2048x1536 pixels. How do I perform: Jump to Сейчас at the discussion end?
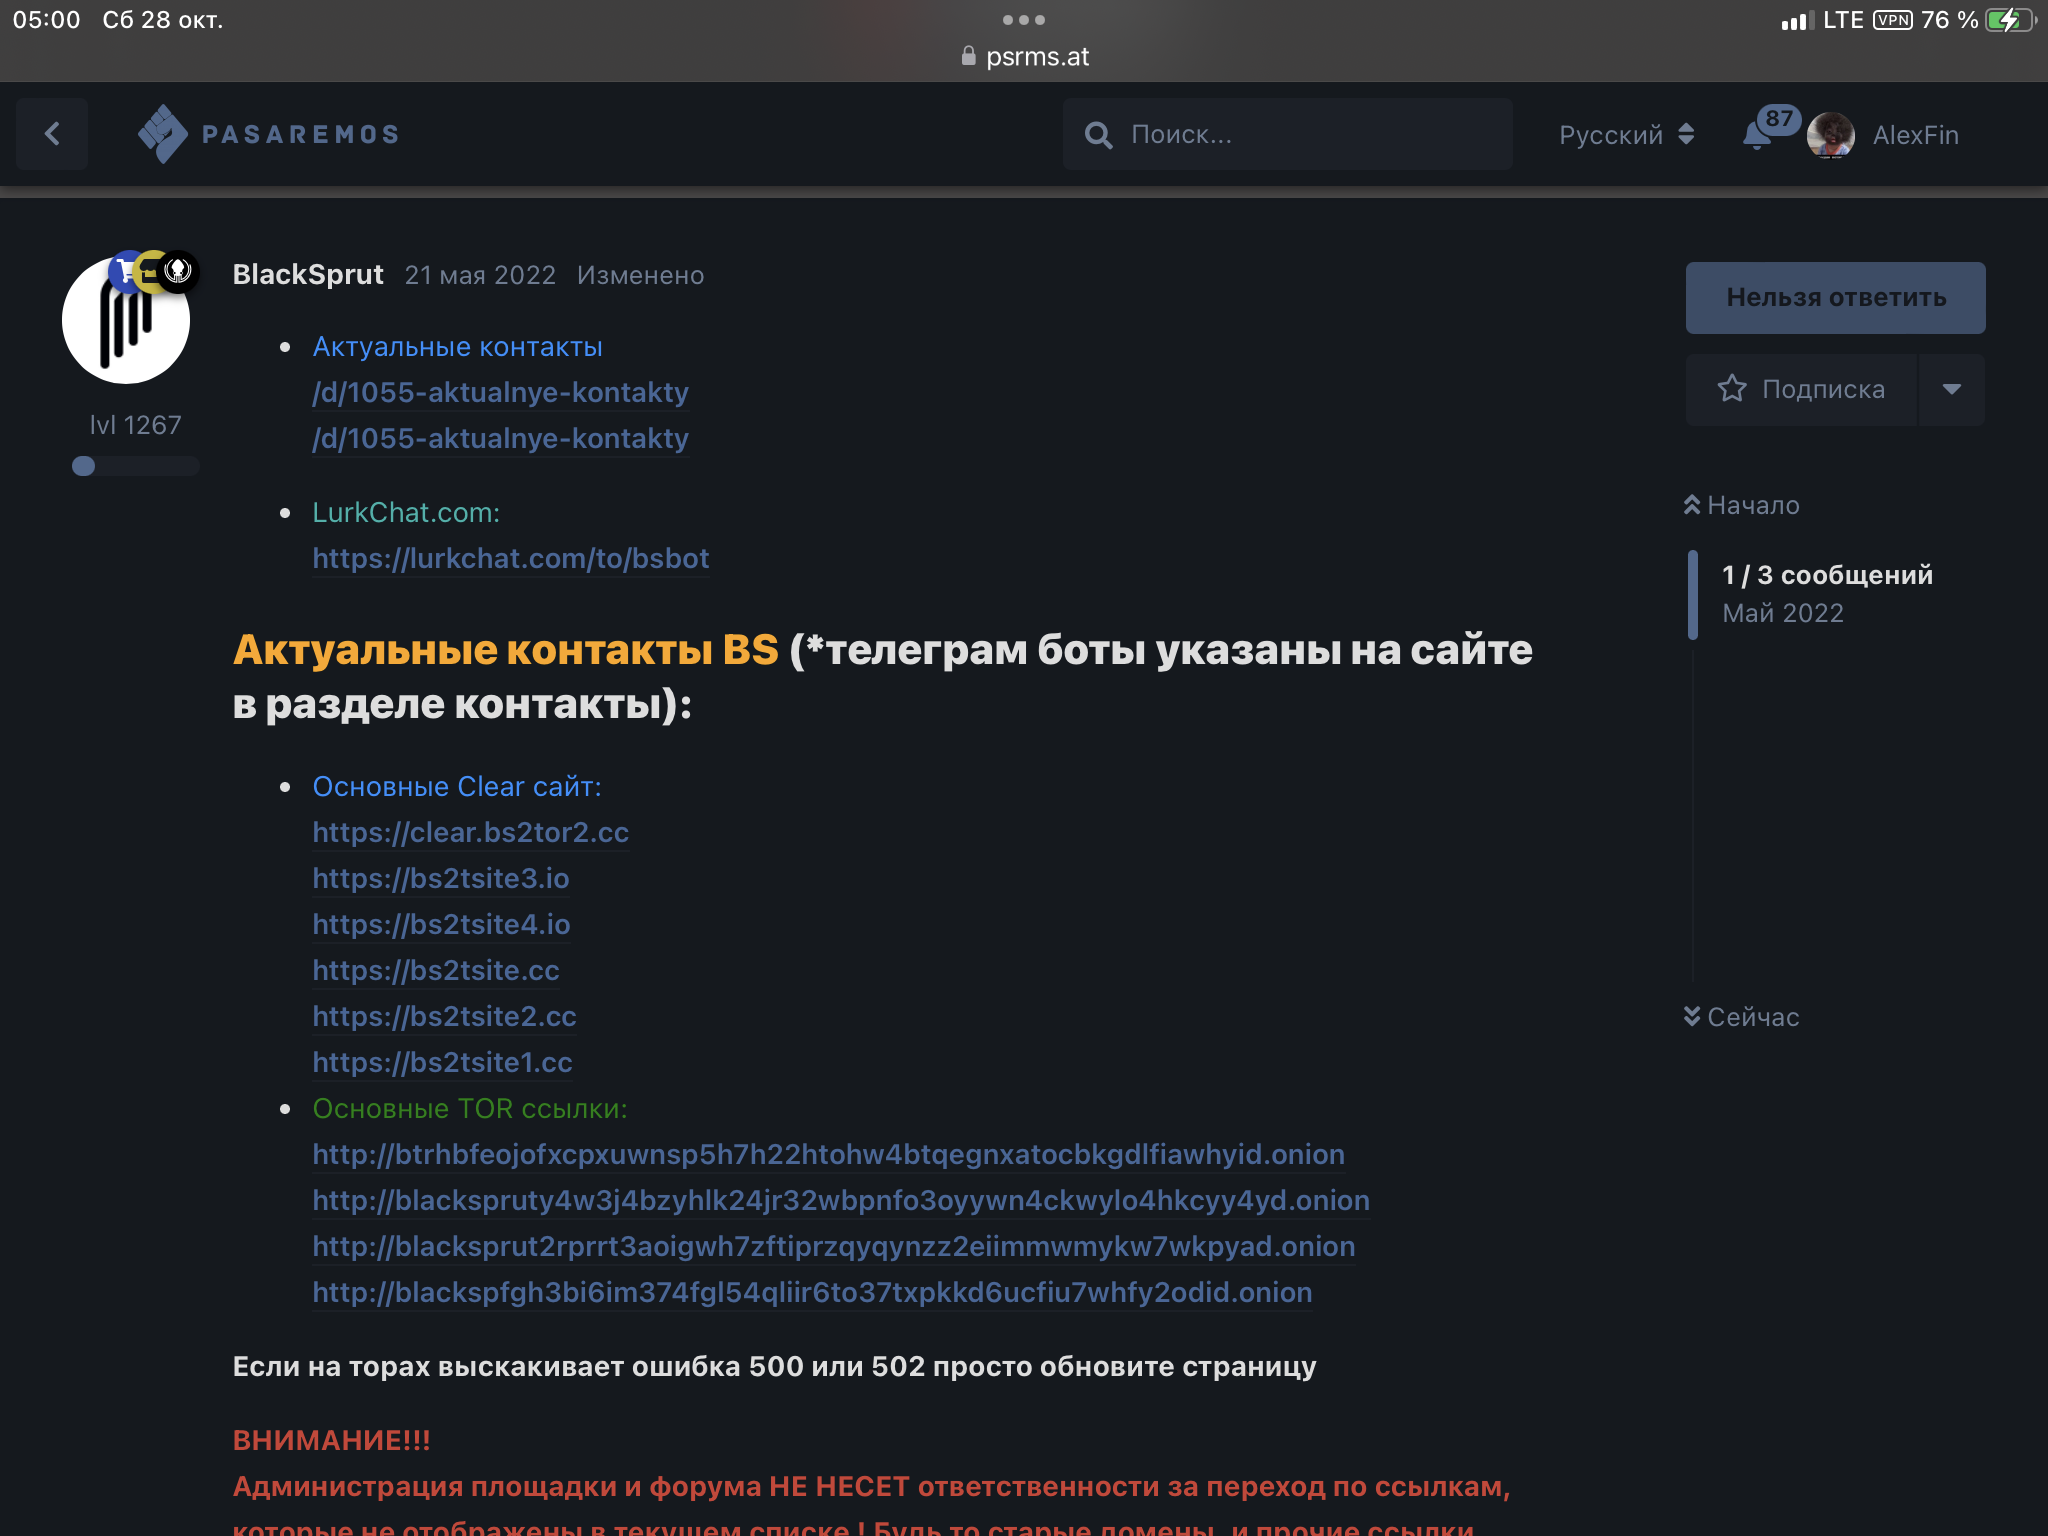[x=1741, y=1017]
